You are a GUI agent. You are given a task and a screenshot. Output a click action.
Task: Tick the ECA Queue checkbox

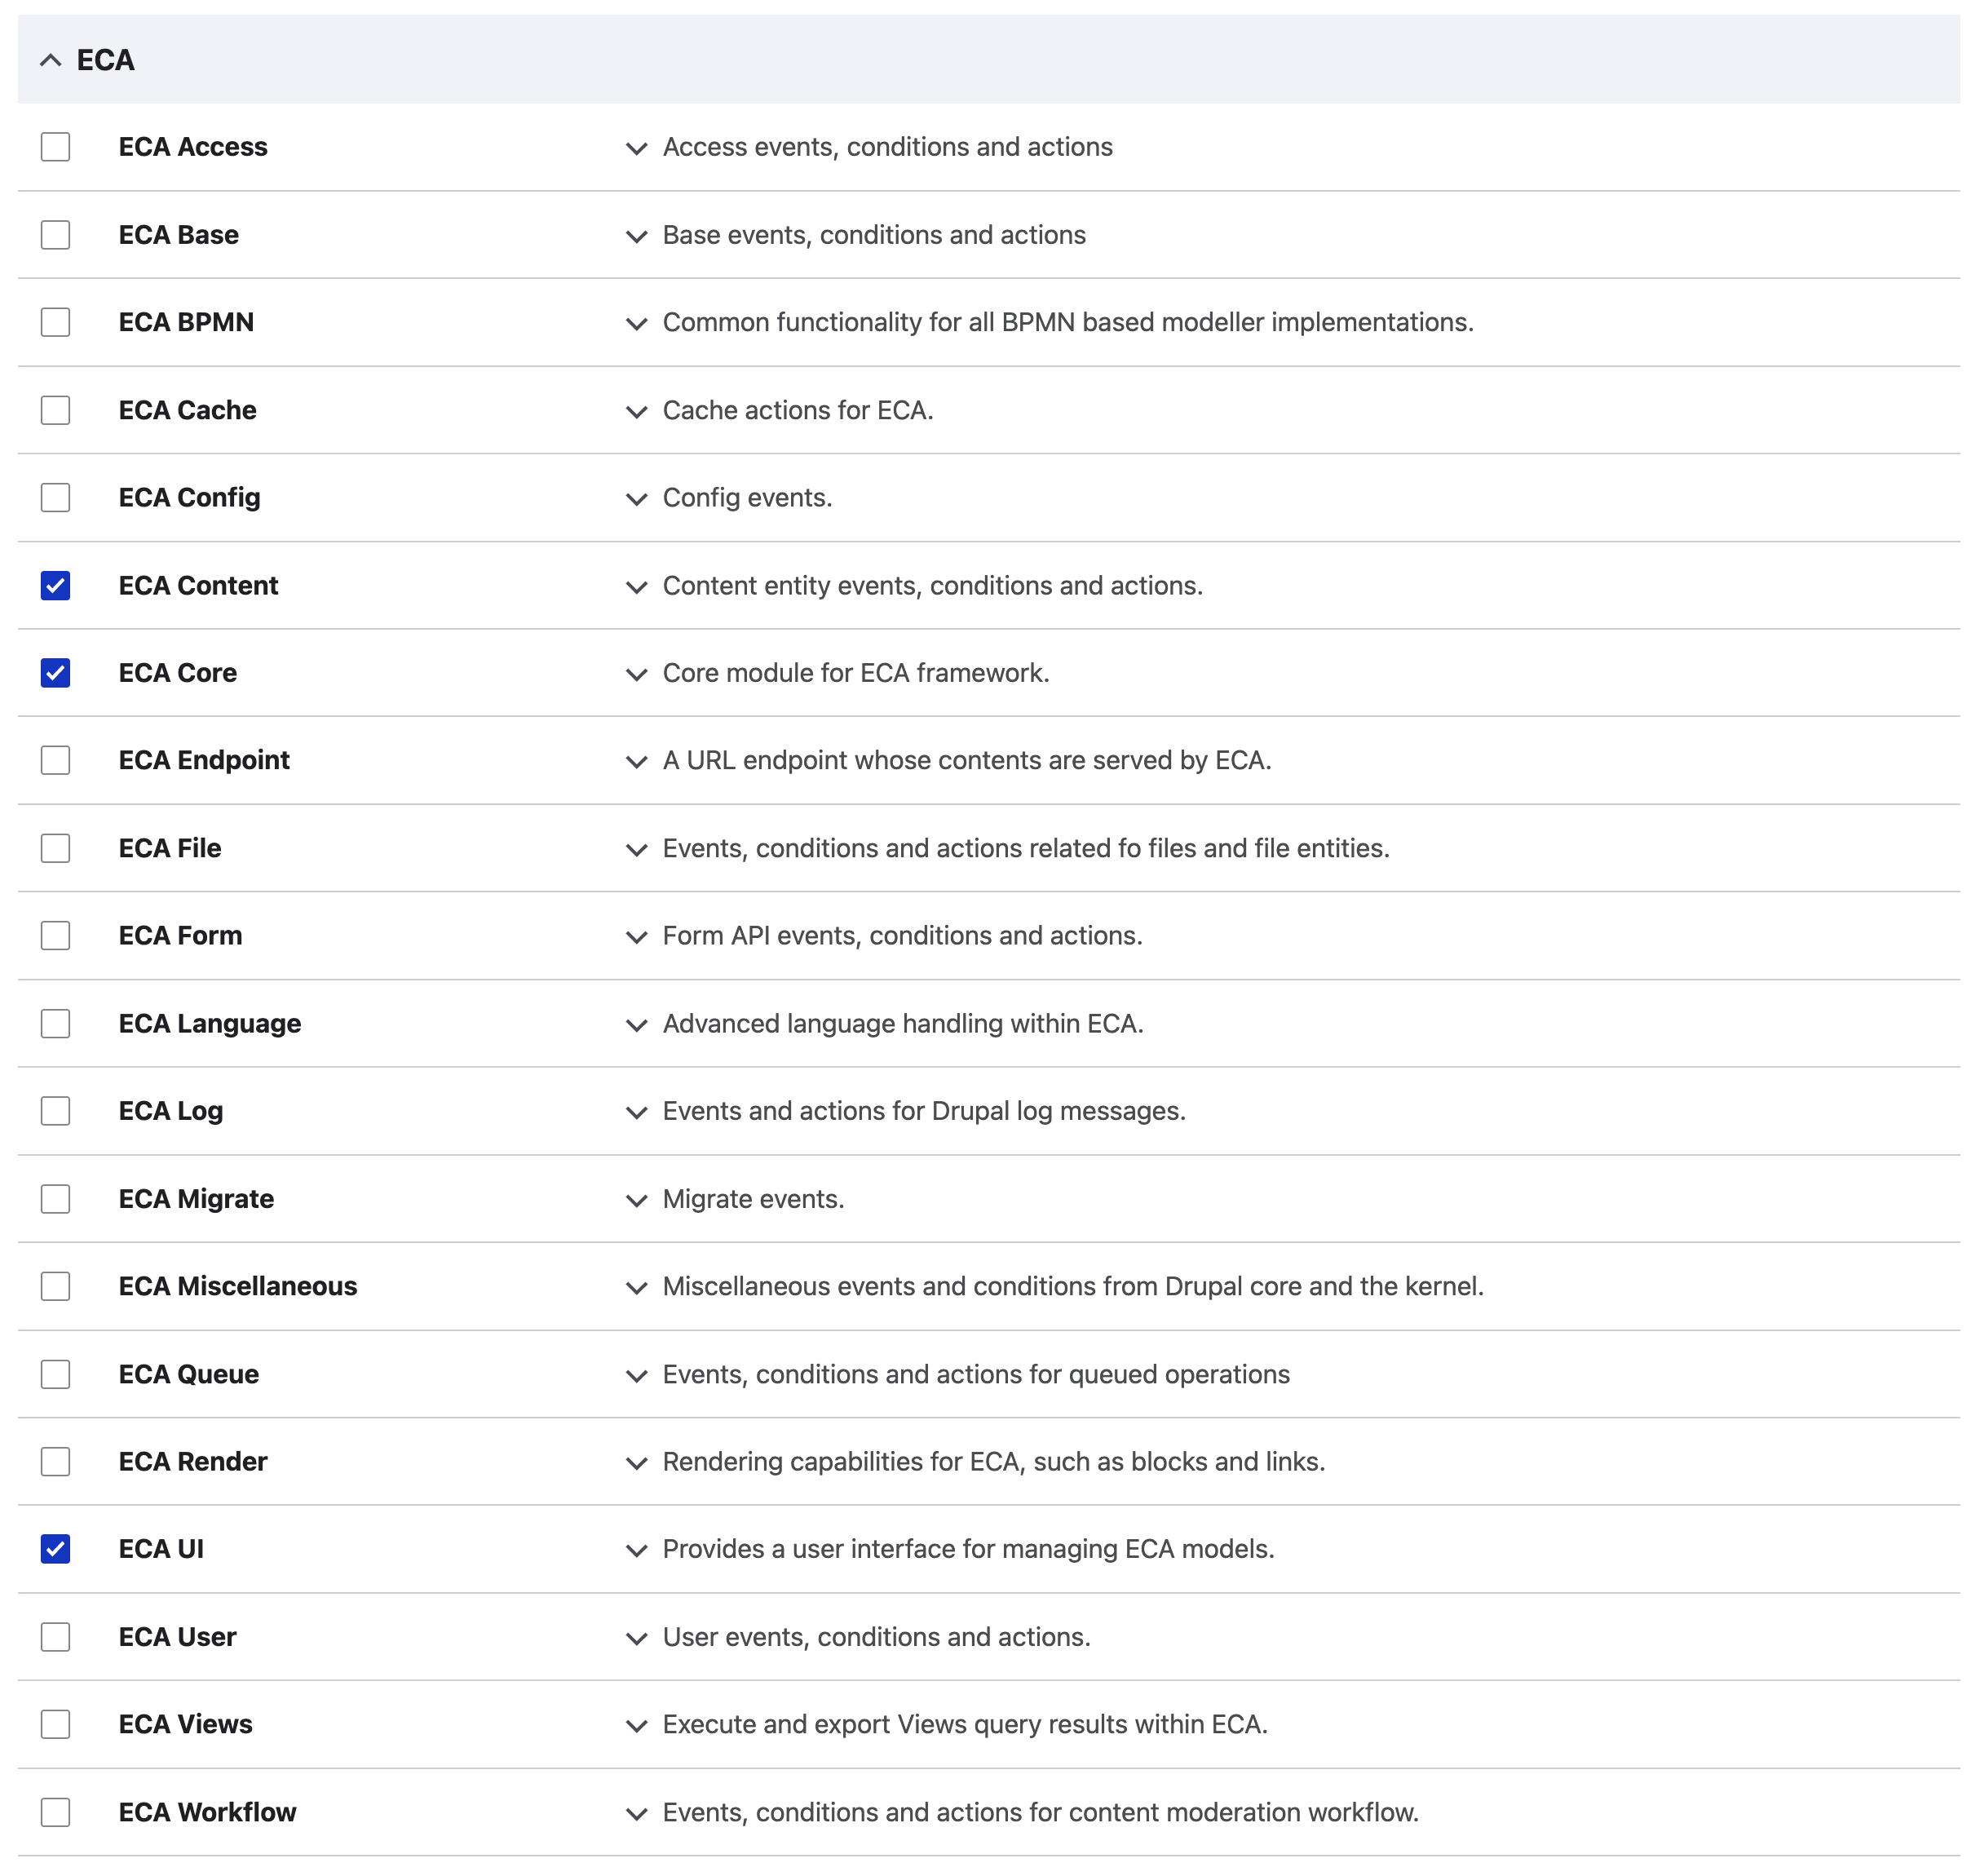pos(55,1374)
